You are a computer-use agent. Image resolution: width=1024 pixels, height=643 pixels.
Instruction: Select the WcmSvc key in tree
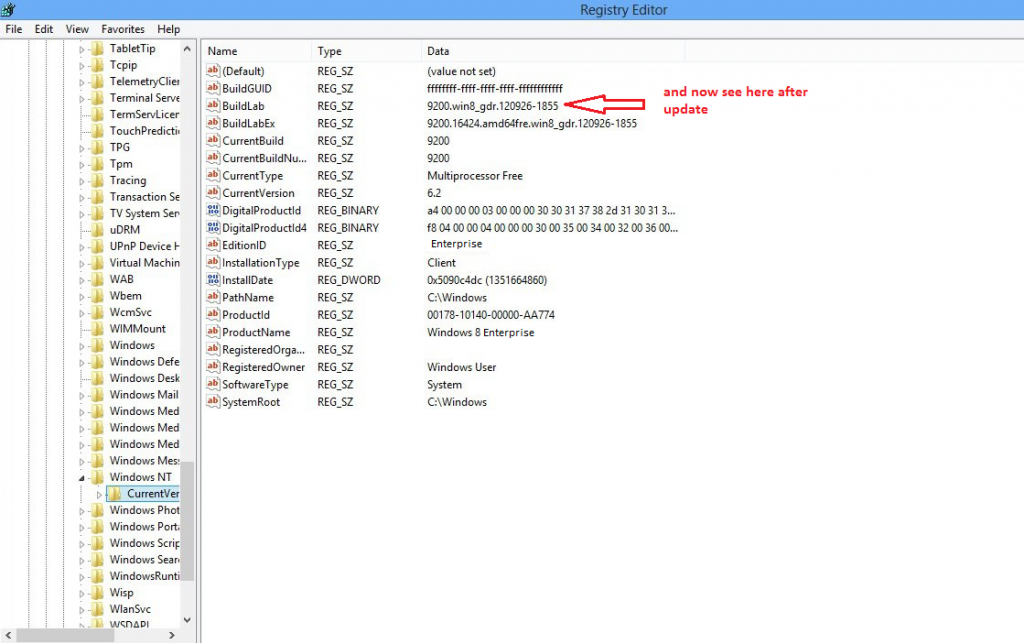click(131, 312)
